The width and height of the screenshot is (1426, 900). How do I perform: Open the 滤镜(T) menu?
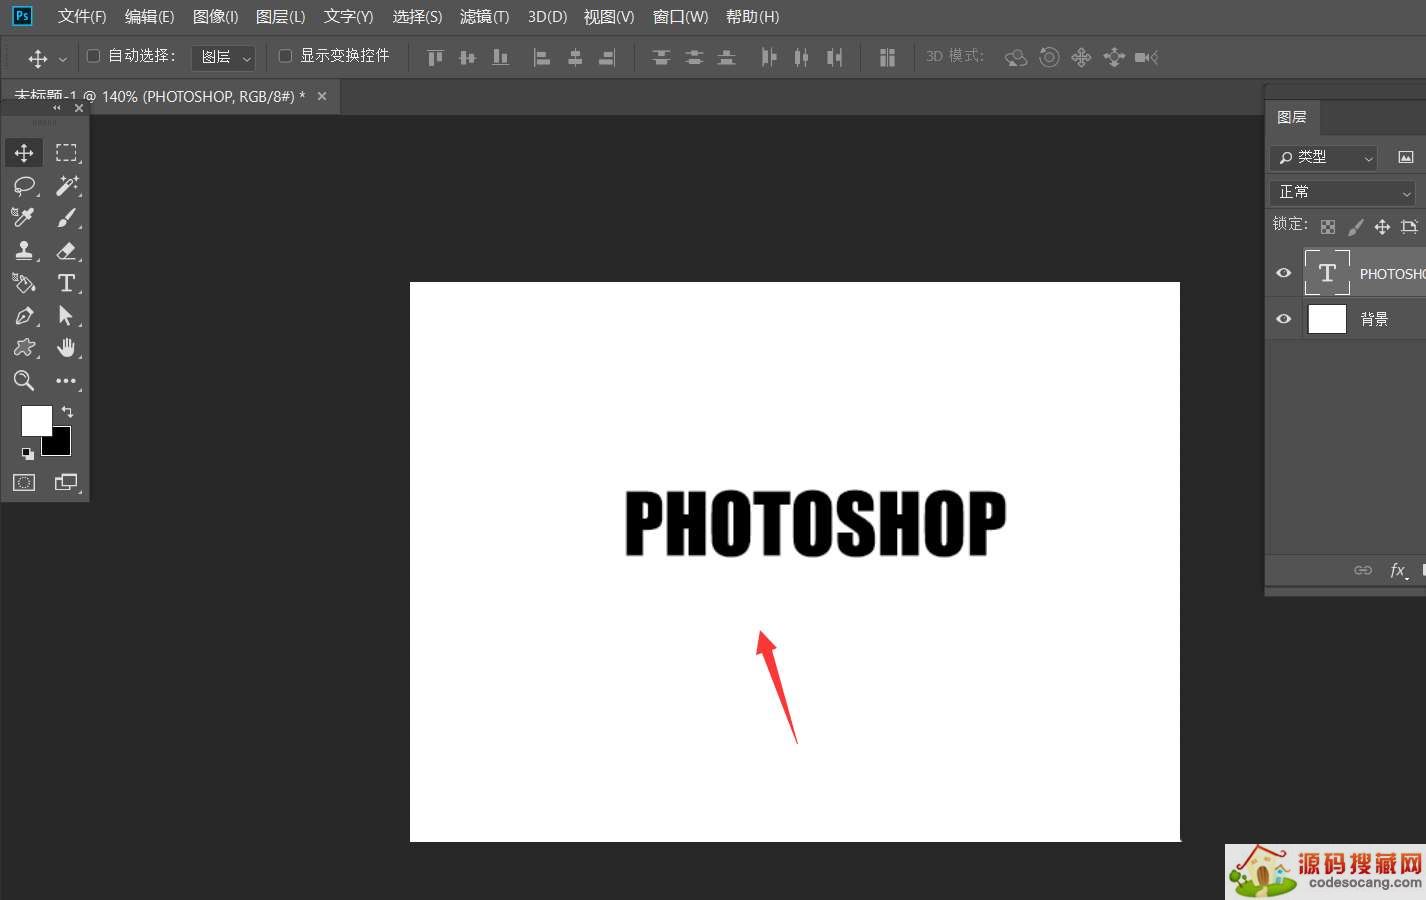484,17
